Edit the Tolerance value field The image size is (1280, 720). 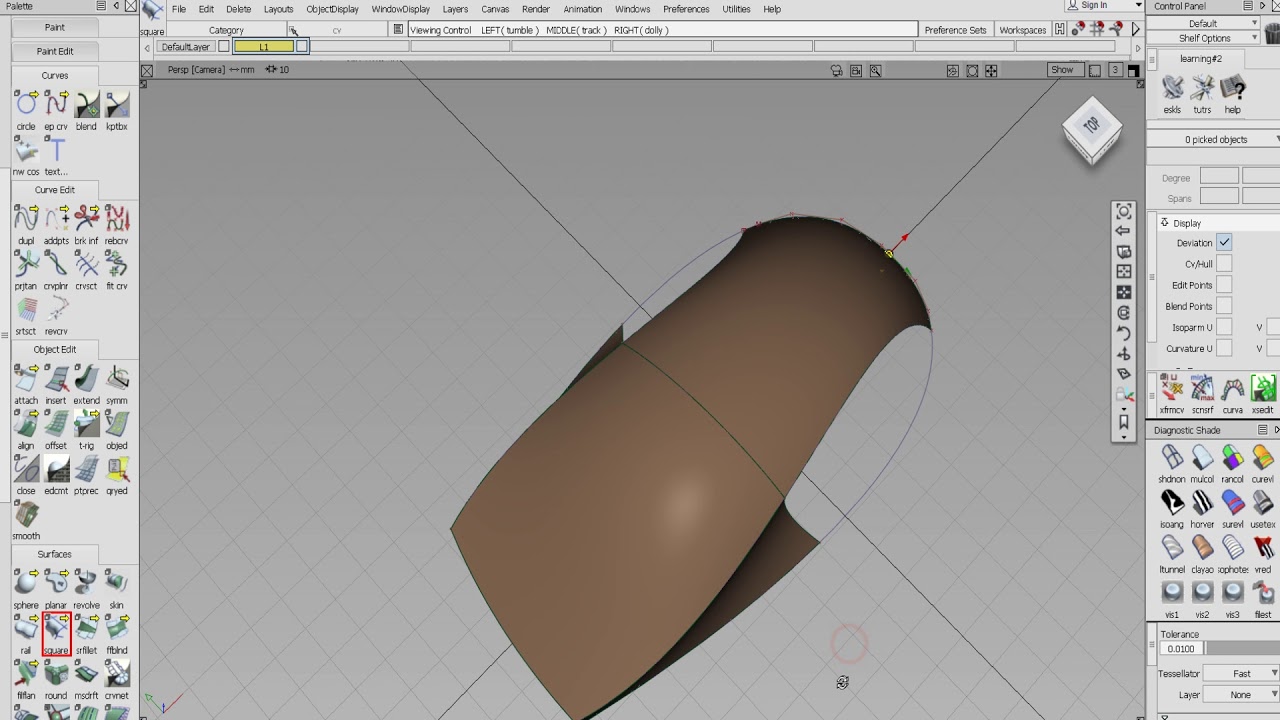(1181, 649)
